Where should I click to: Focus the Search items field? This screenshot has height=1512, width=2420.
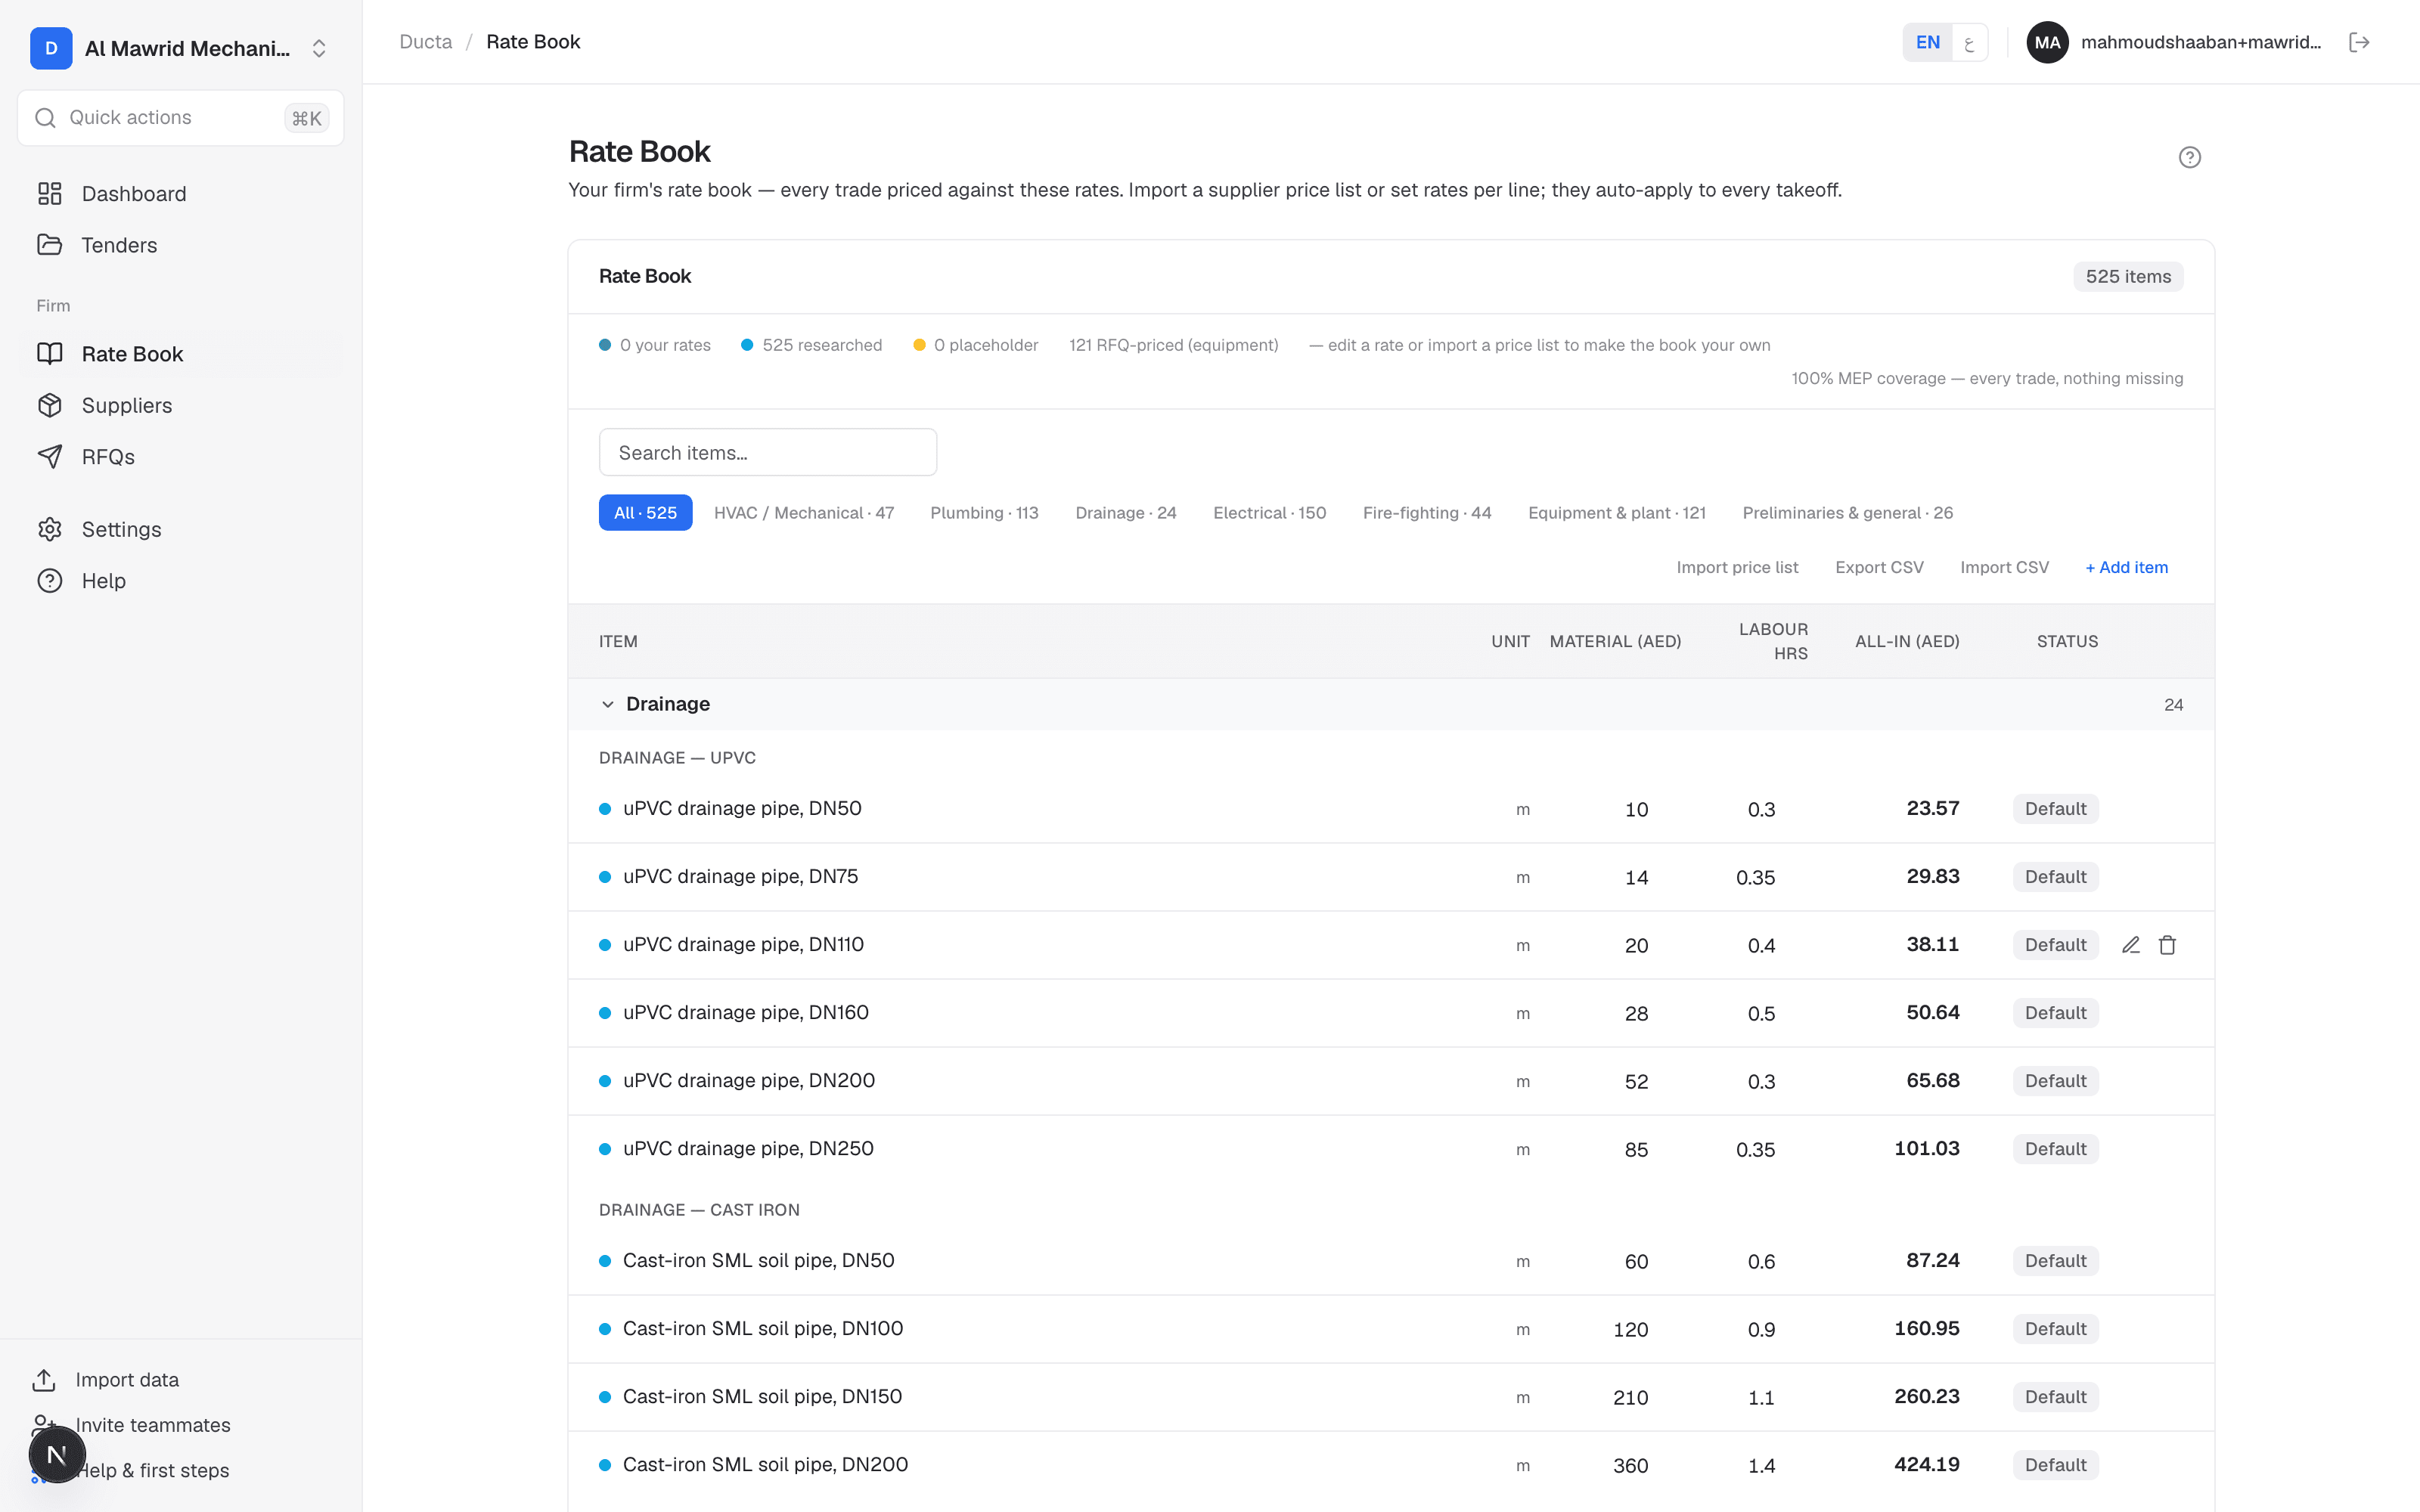point(767,452)
